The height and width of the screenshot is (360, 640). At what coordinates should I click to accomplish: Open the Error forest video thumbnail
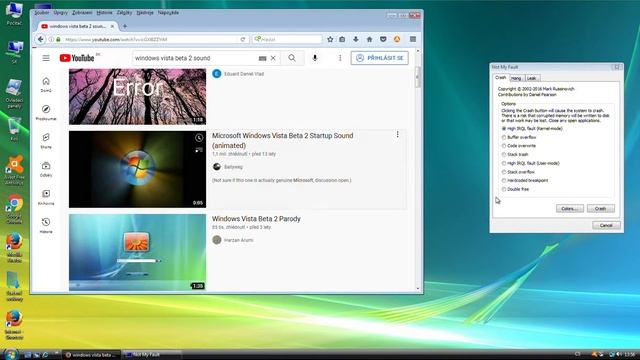click(x=138, y=96)
